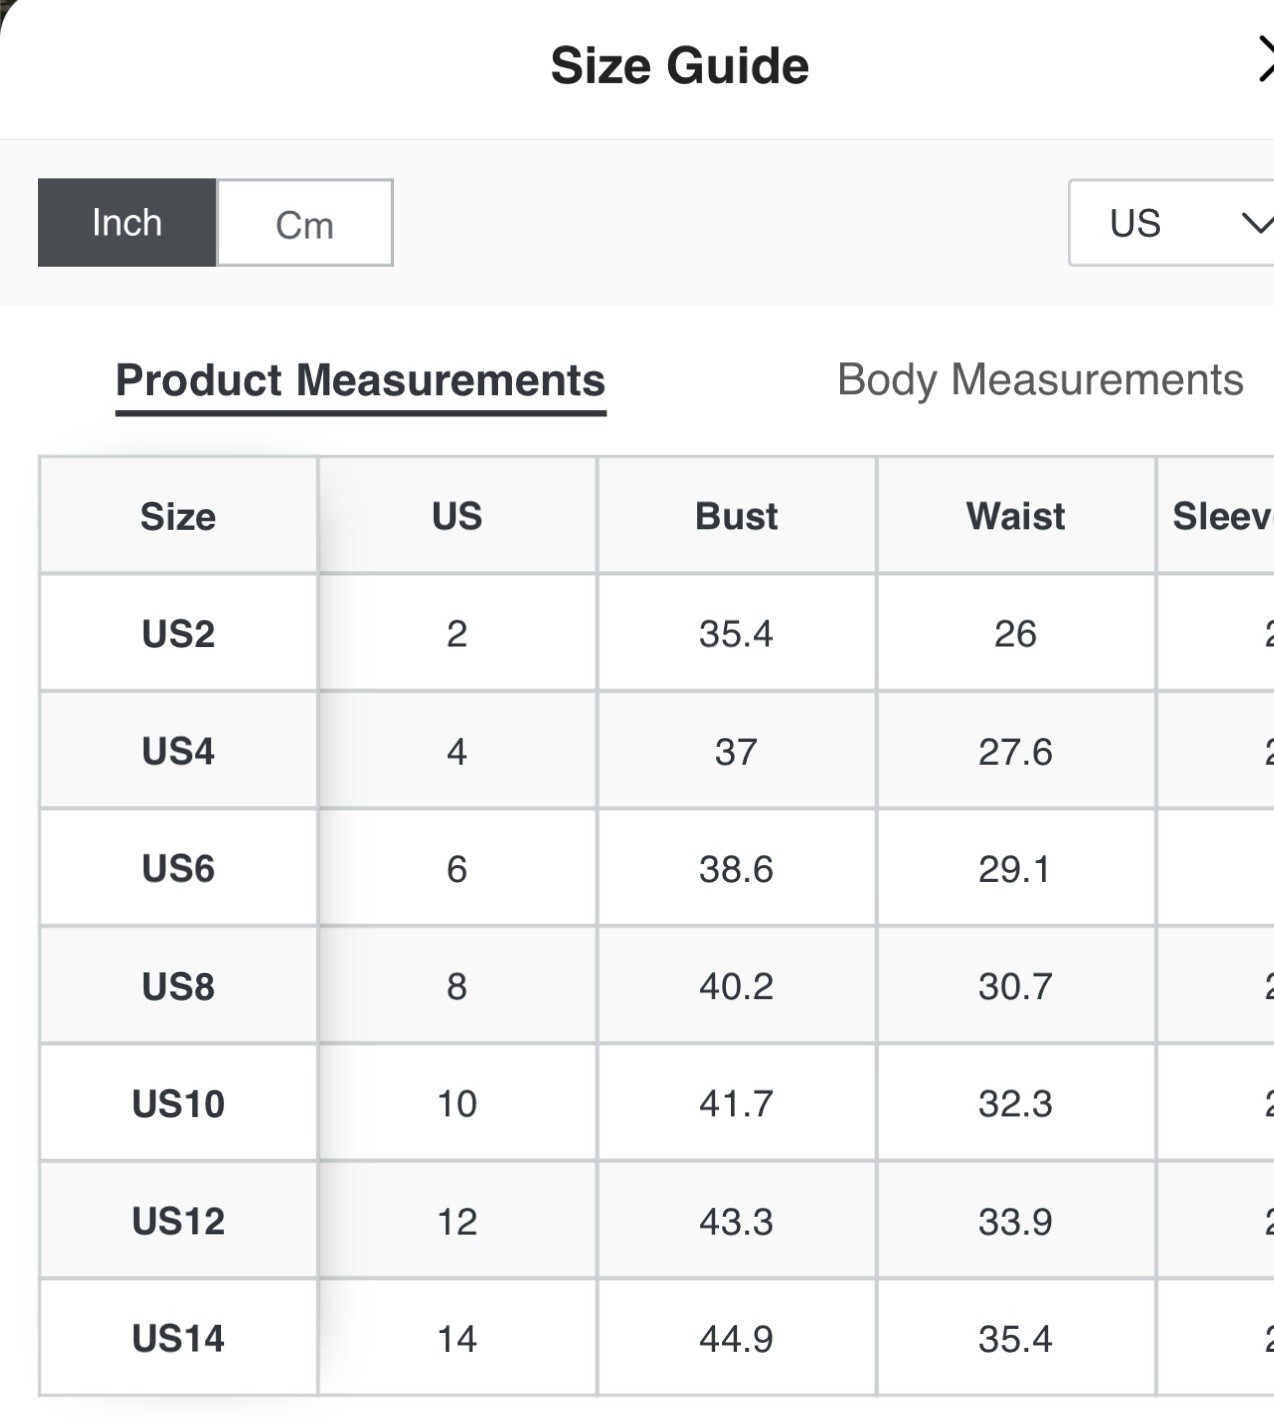Click the partially visible Sleeve header
This screenshot has width=1274, height=1422.
coord(1222,516)
